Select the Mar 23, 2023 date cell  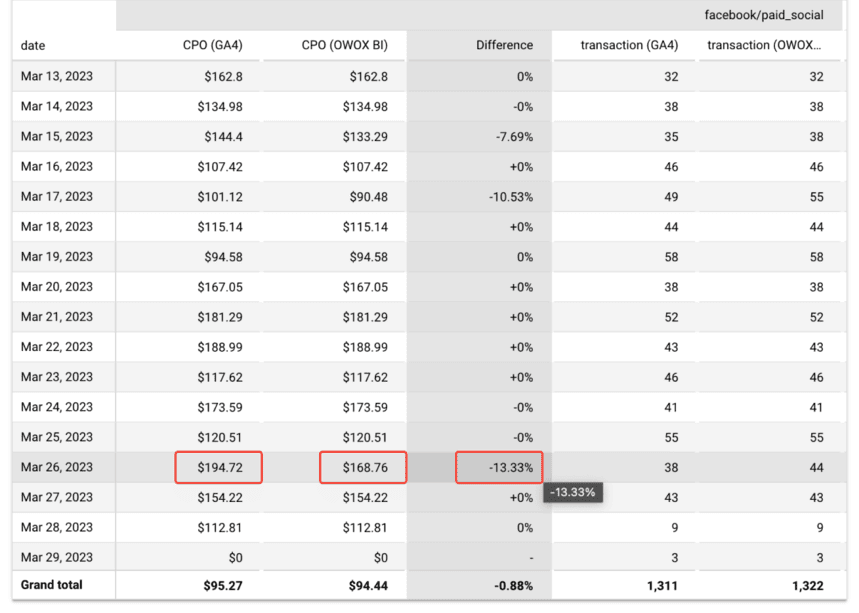(x=57, y=377)
